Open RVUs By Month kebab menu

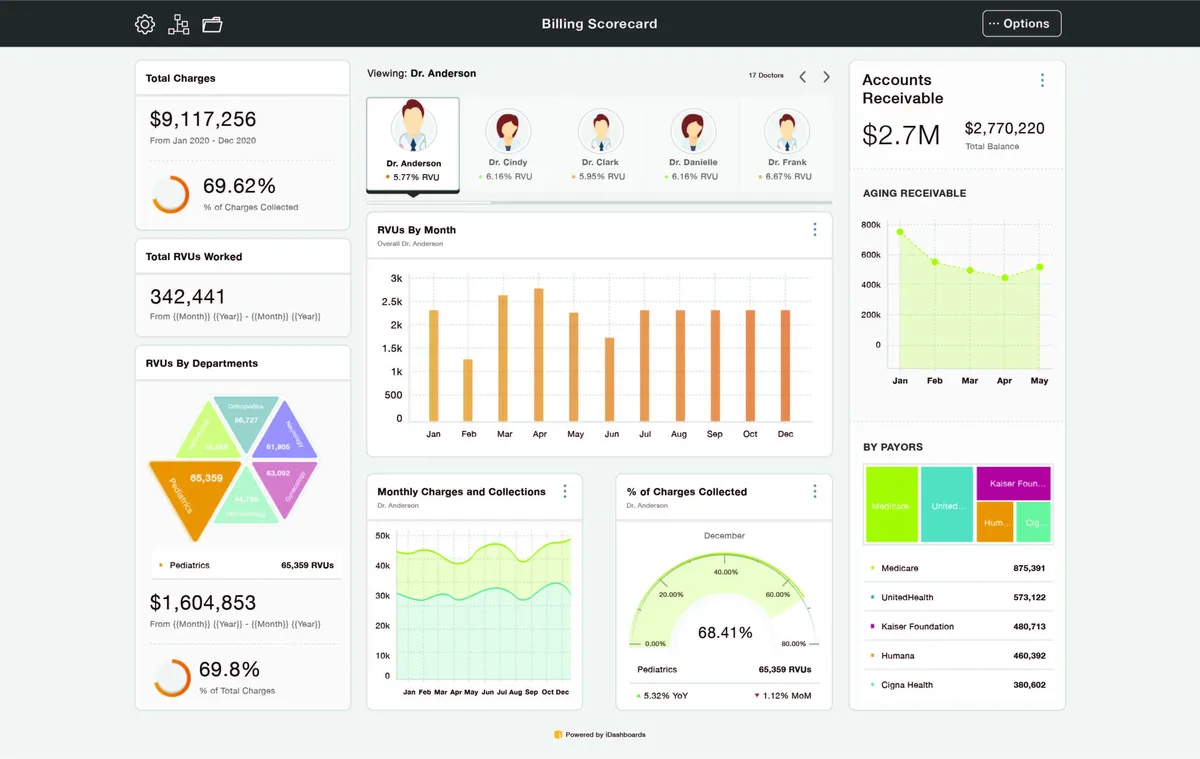tap(814, 230)
